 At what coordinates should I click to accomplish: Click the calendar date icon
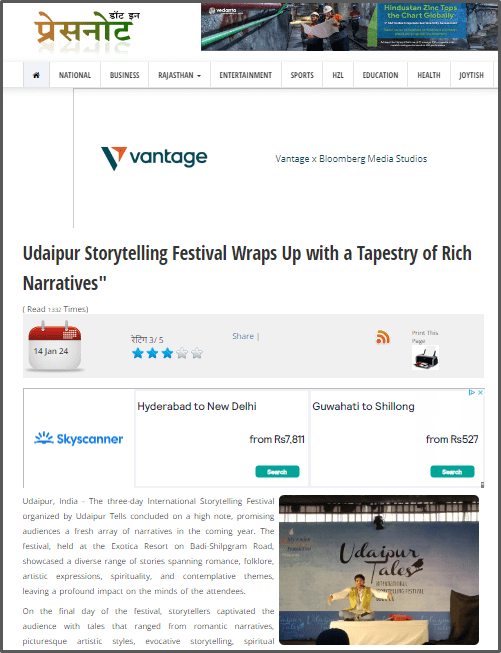coord(54,346)
